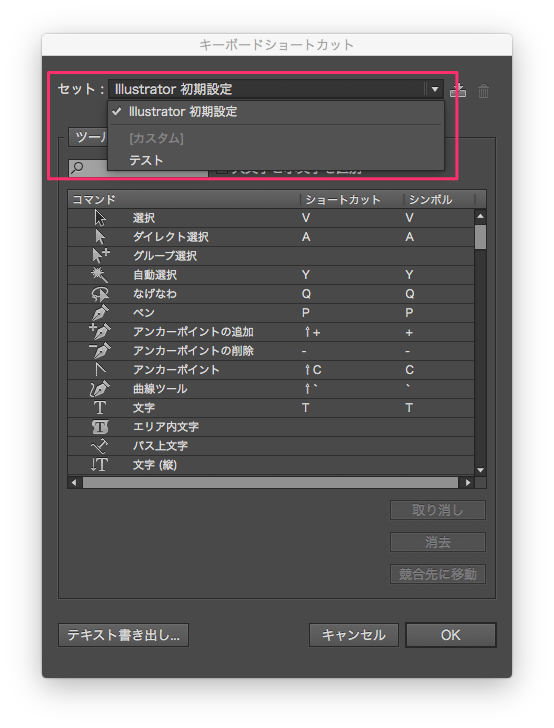The image size is (554, 728).
Task: Click the trash icon to delete set
Action: point(483,91)
